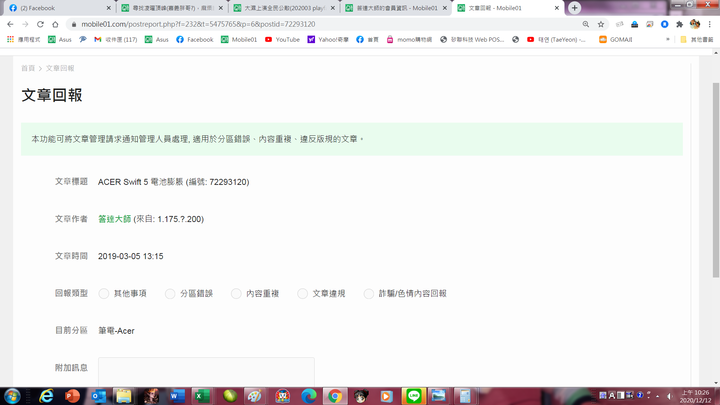The height and width of the screenshot is (405, 720).
Task: Open the GOMAJI bookmark
Action: 616,39
